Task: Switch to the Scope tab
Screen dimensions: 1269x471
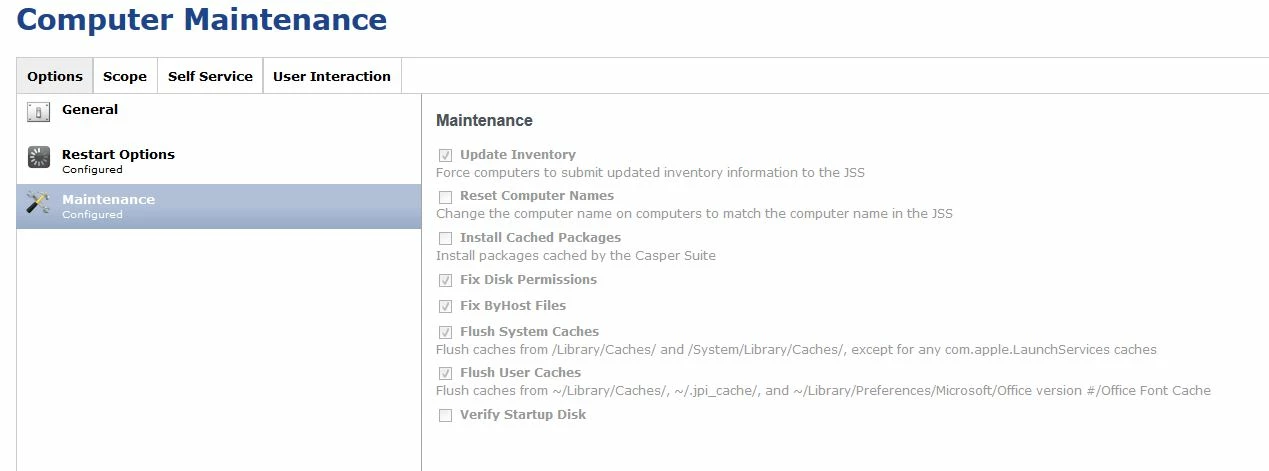Action: coord(125,76)
